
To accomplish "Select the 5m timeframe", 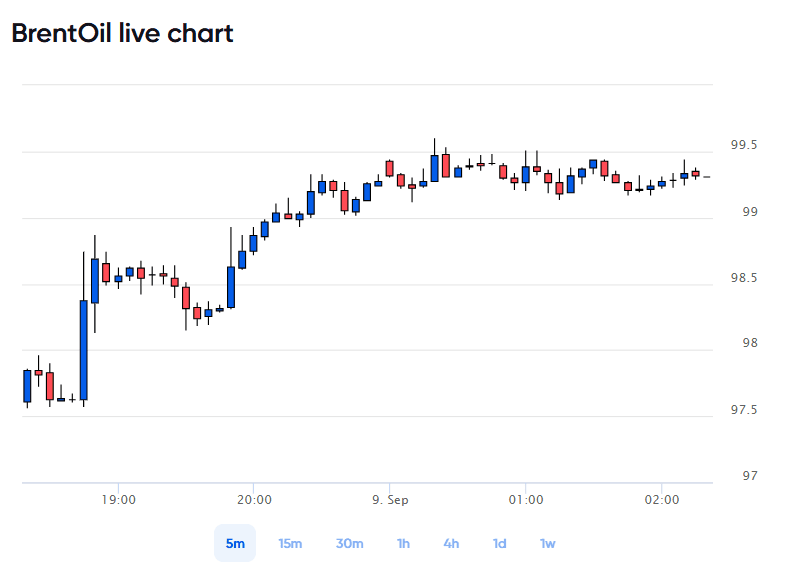I will click(235, 543).
